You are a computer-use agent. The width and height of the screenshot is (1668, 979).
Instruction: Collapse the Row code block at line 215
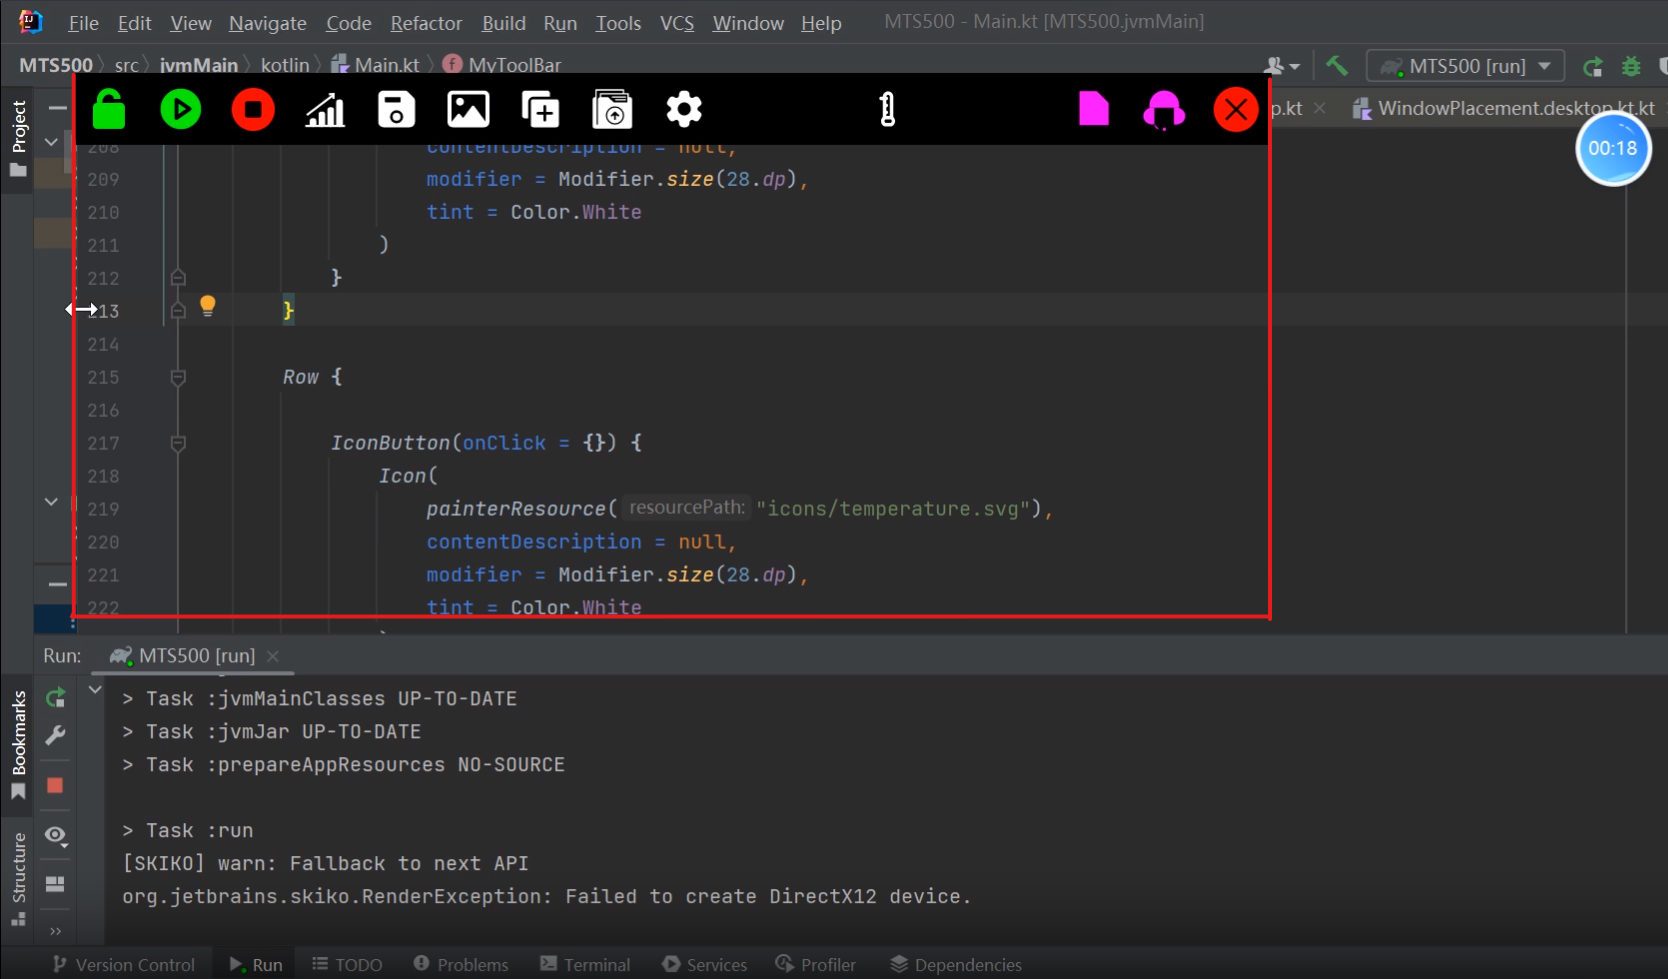[178, 378]
